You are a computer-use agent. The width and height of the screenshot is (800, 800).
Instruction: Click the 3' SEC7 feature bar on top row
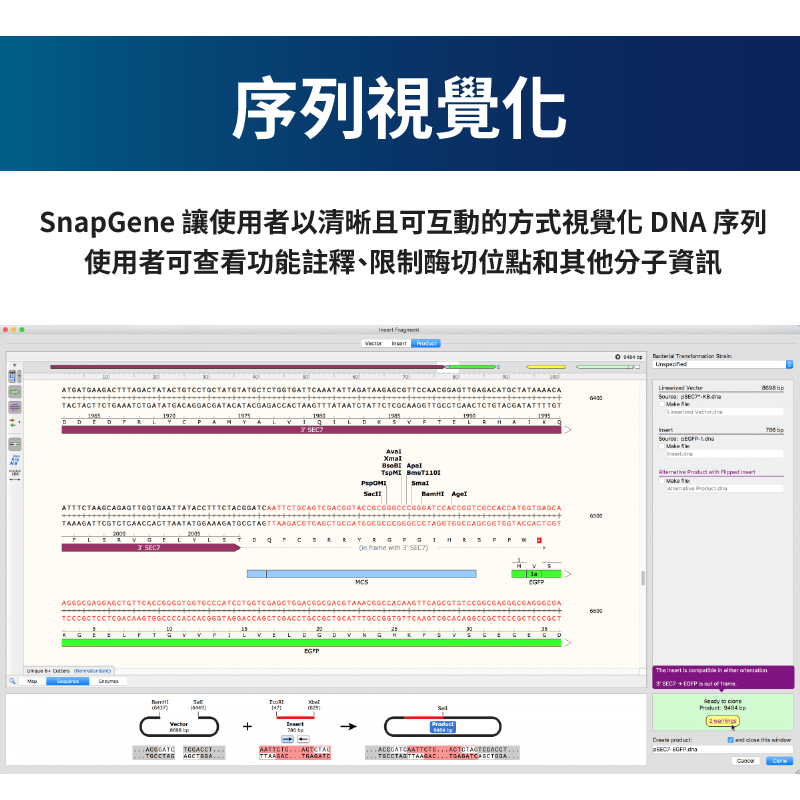coord(311,430)
